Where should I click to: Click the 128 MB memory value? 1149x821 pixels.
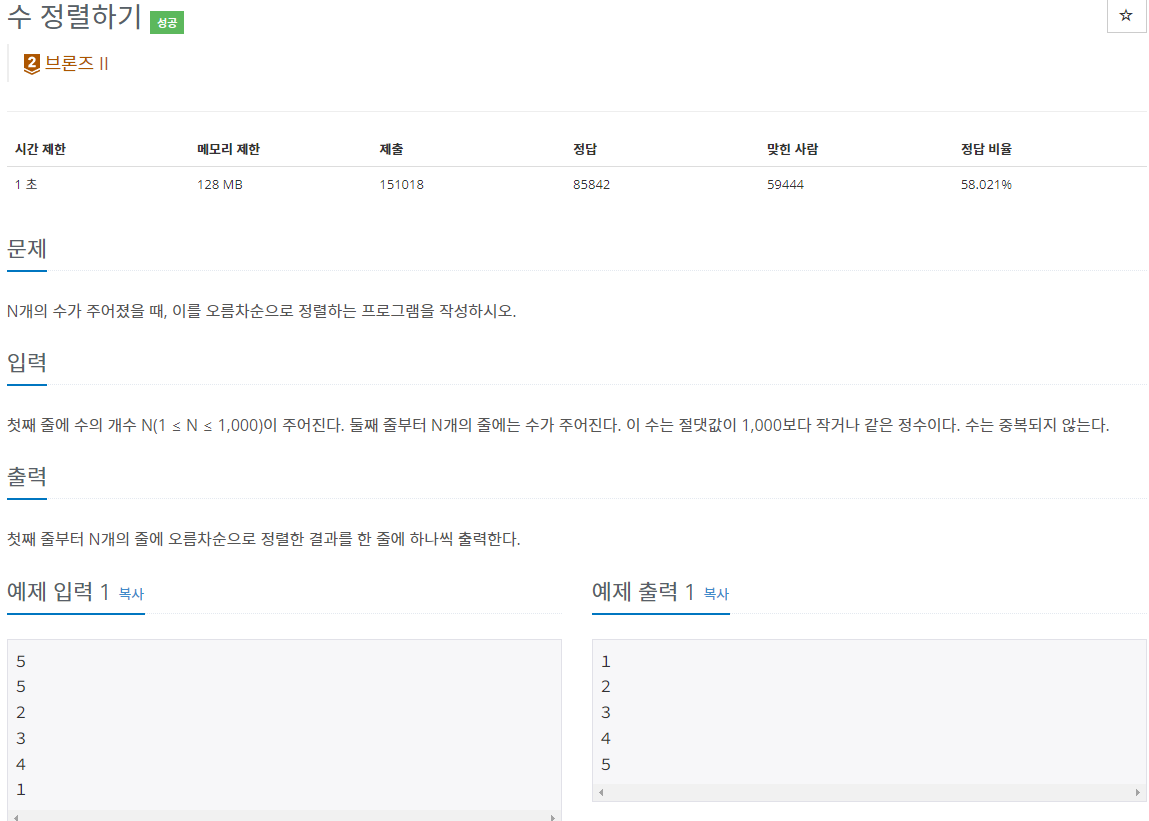(220, 184)
